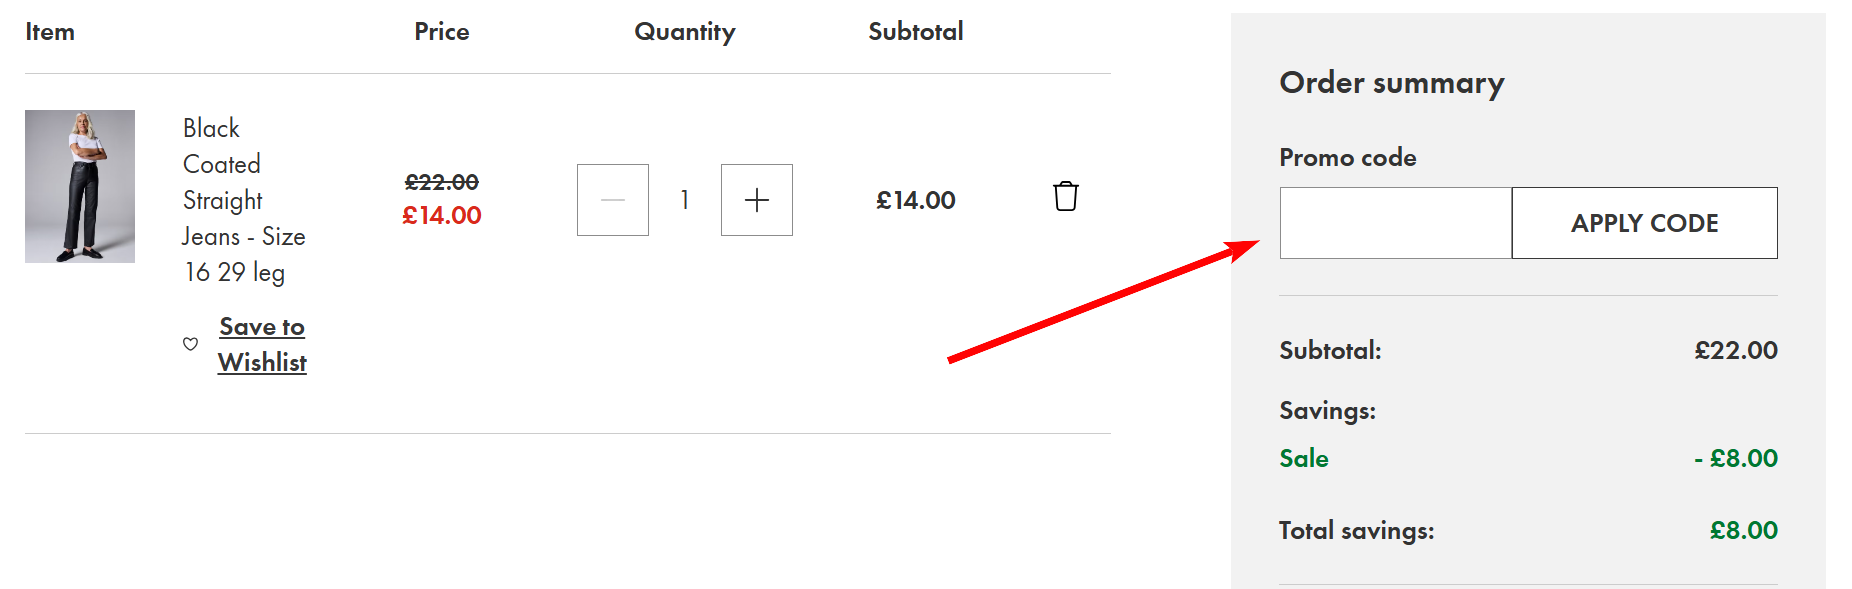Click the crossed-out £22.00 original price
This screenshot has height=589, width=1852.
click(442, 182)
